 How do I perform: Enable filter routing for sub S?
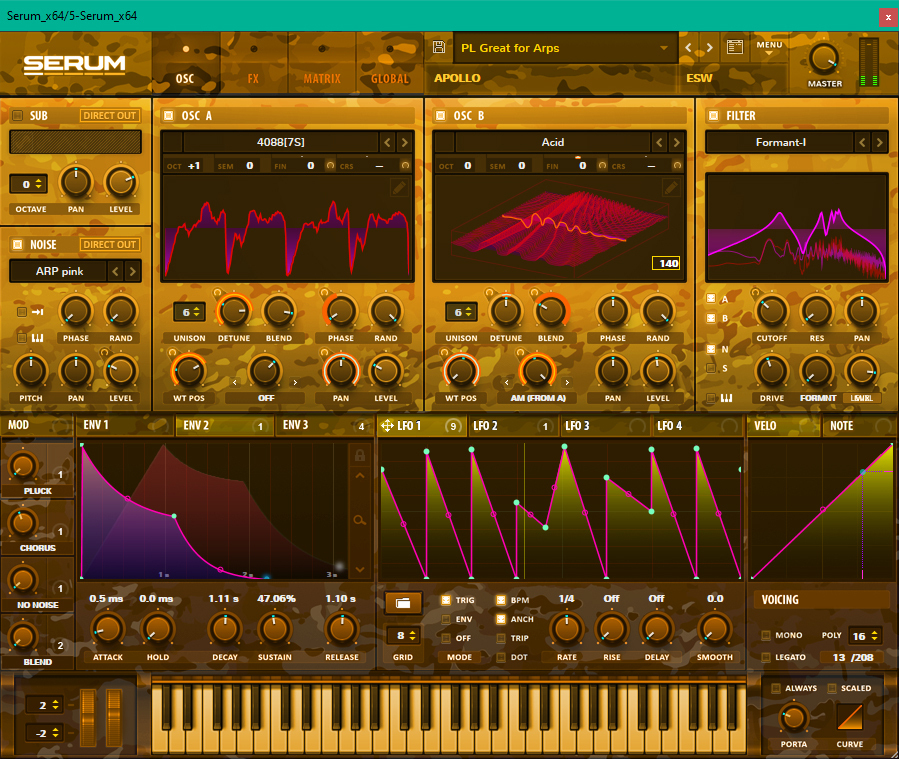tap(711, 368)
